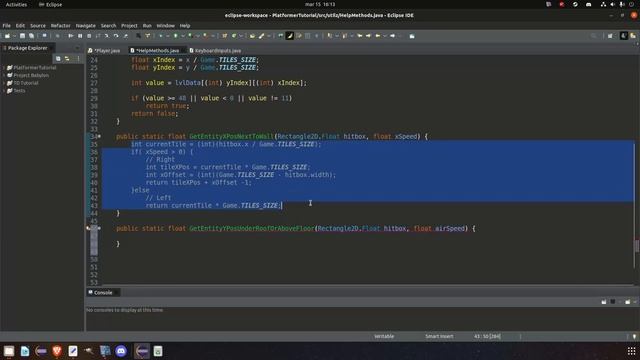Toggle Block Selection mode icon

click(307, 36)
